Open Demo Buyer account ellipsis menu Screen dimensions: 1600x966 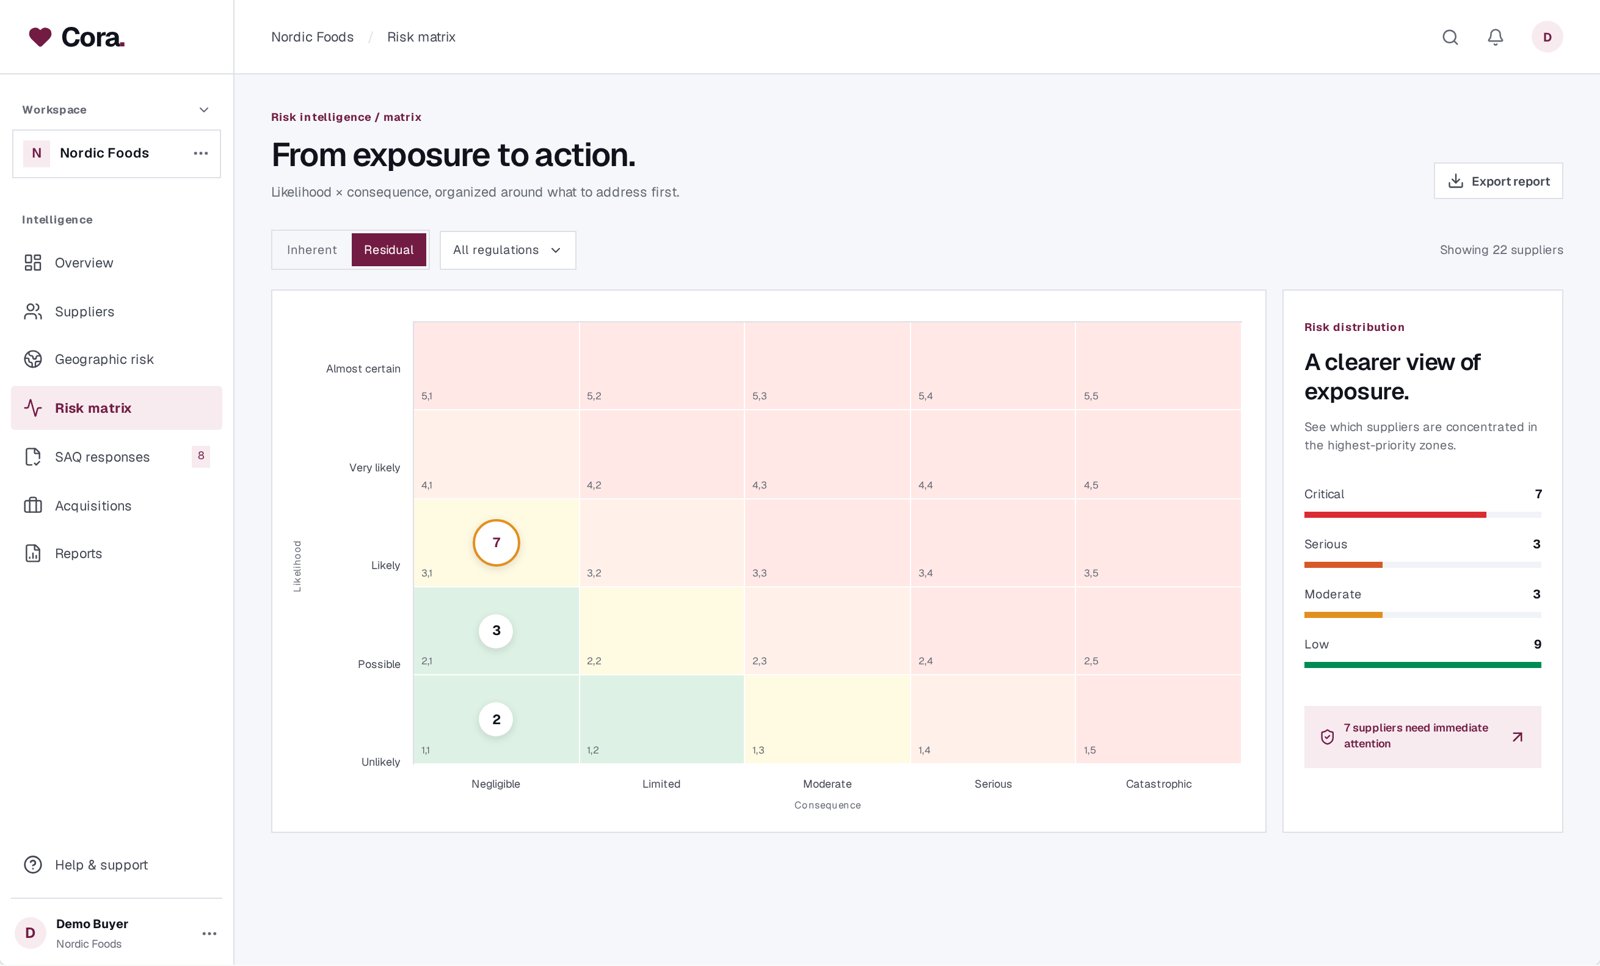pos(209,933)
